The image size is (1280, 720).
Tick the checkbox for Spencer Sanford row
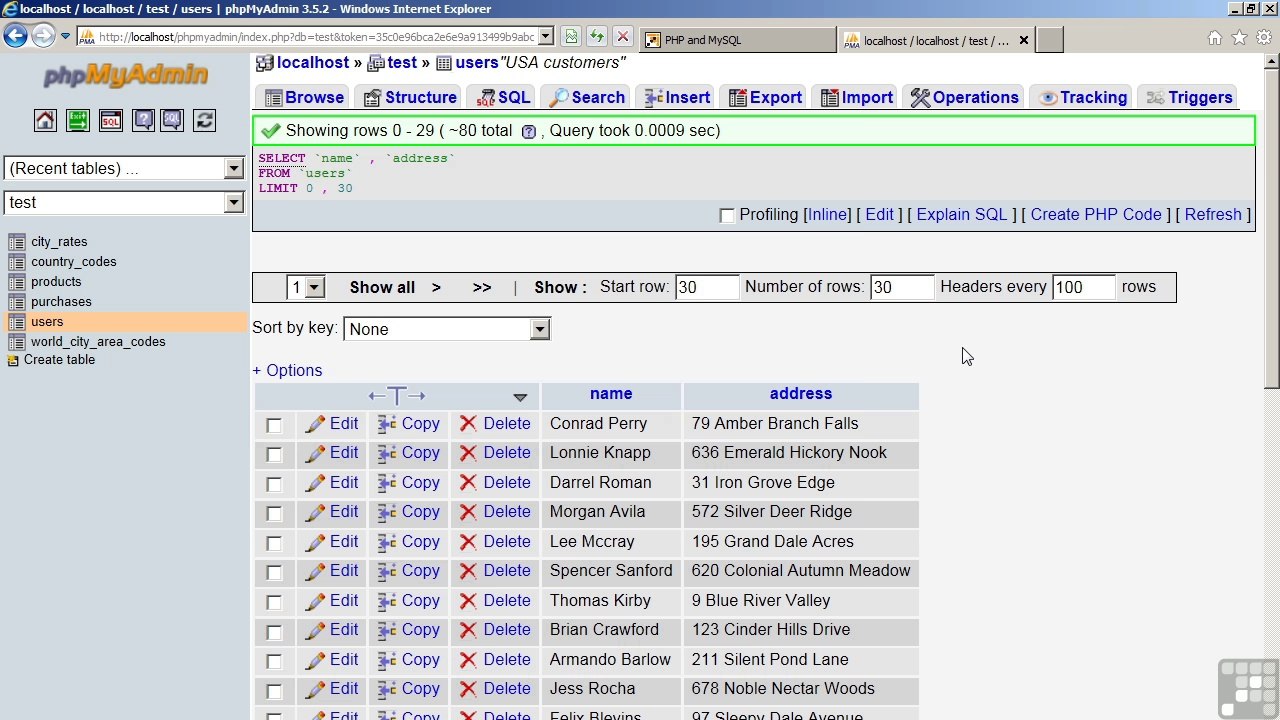point(274,572)
